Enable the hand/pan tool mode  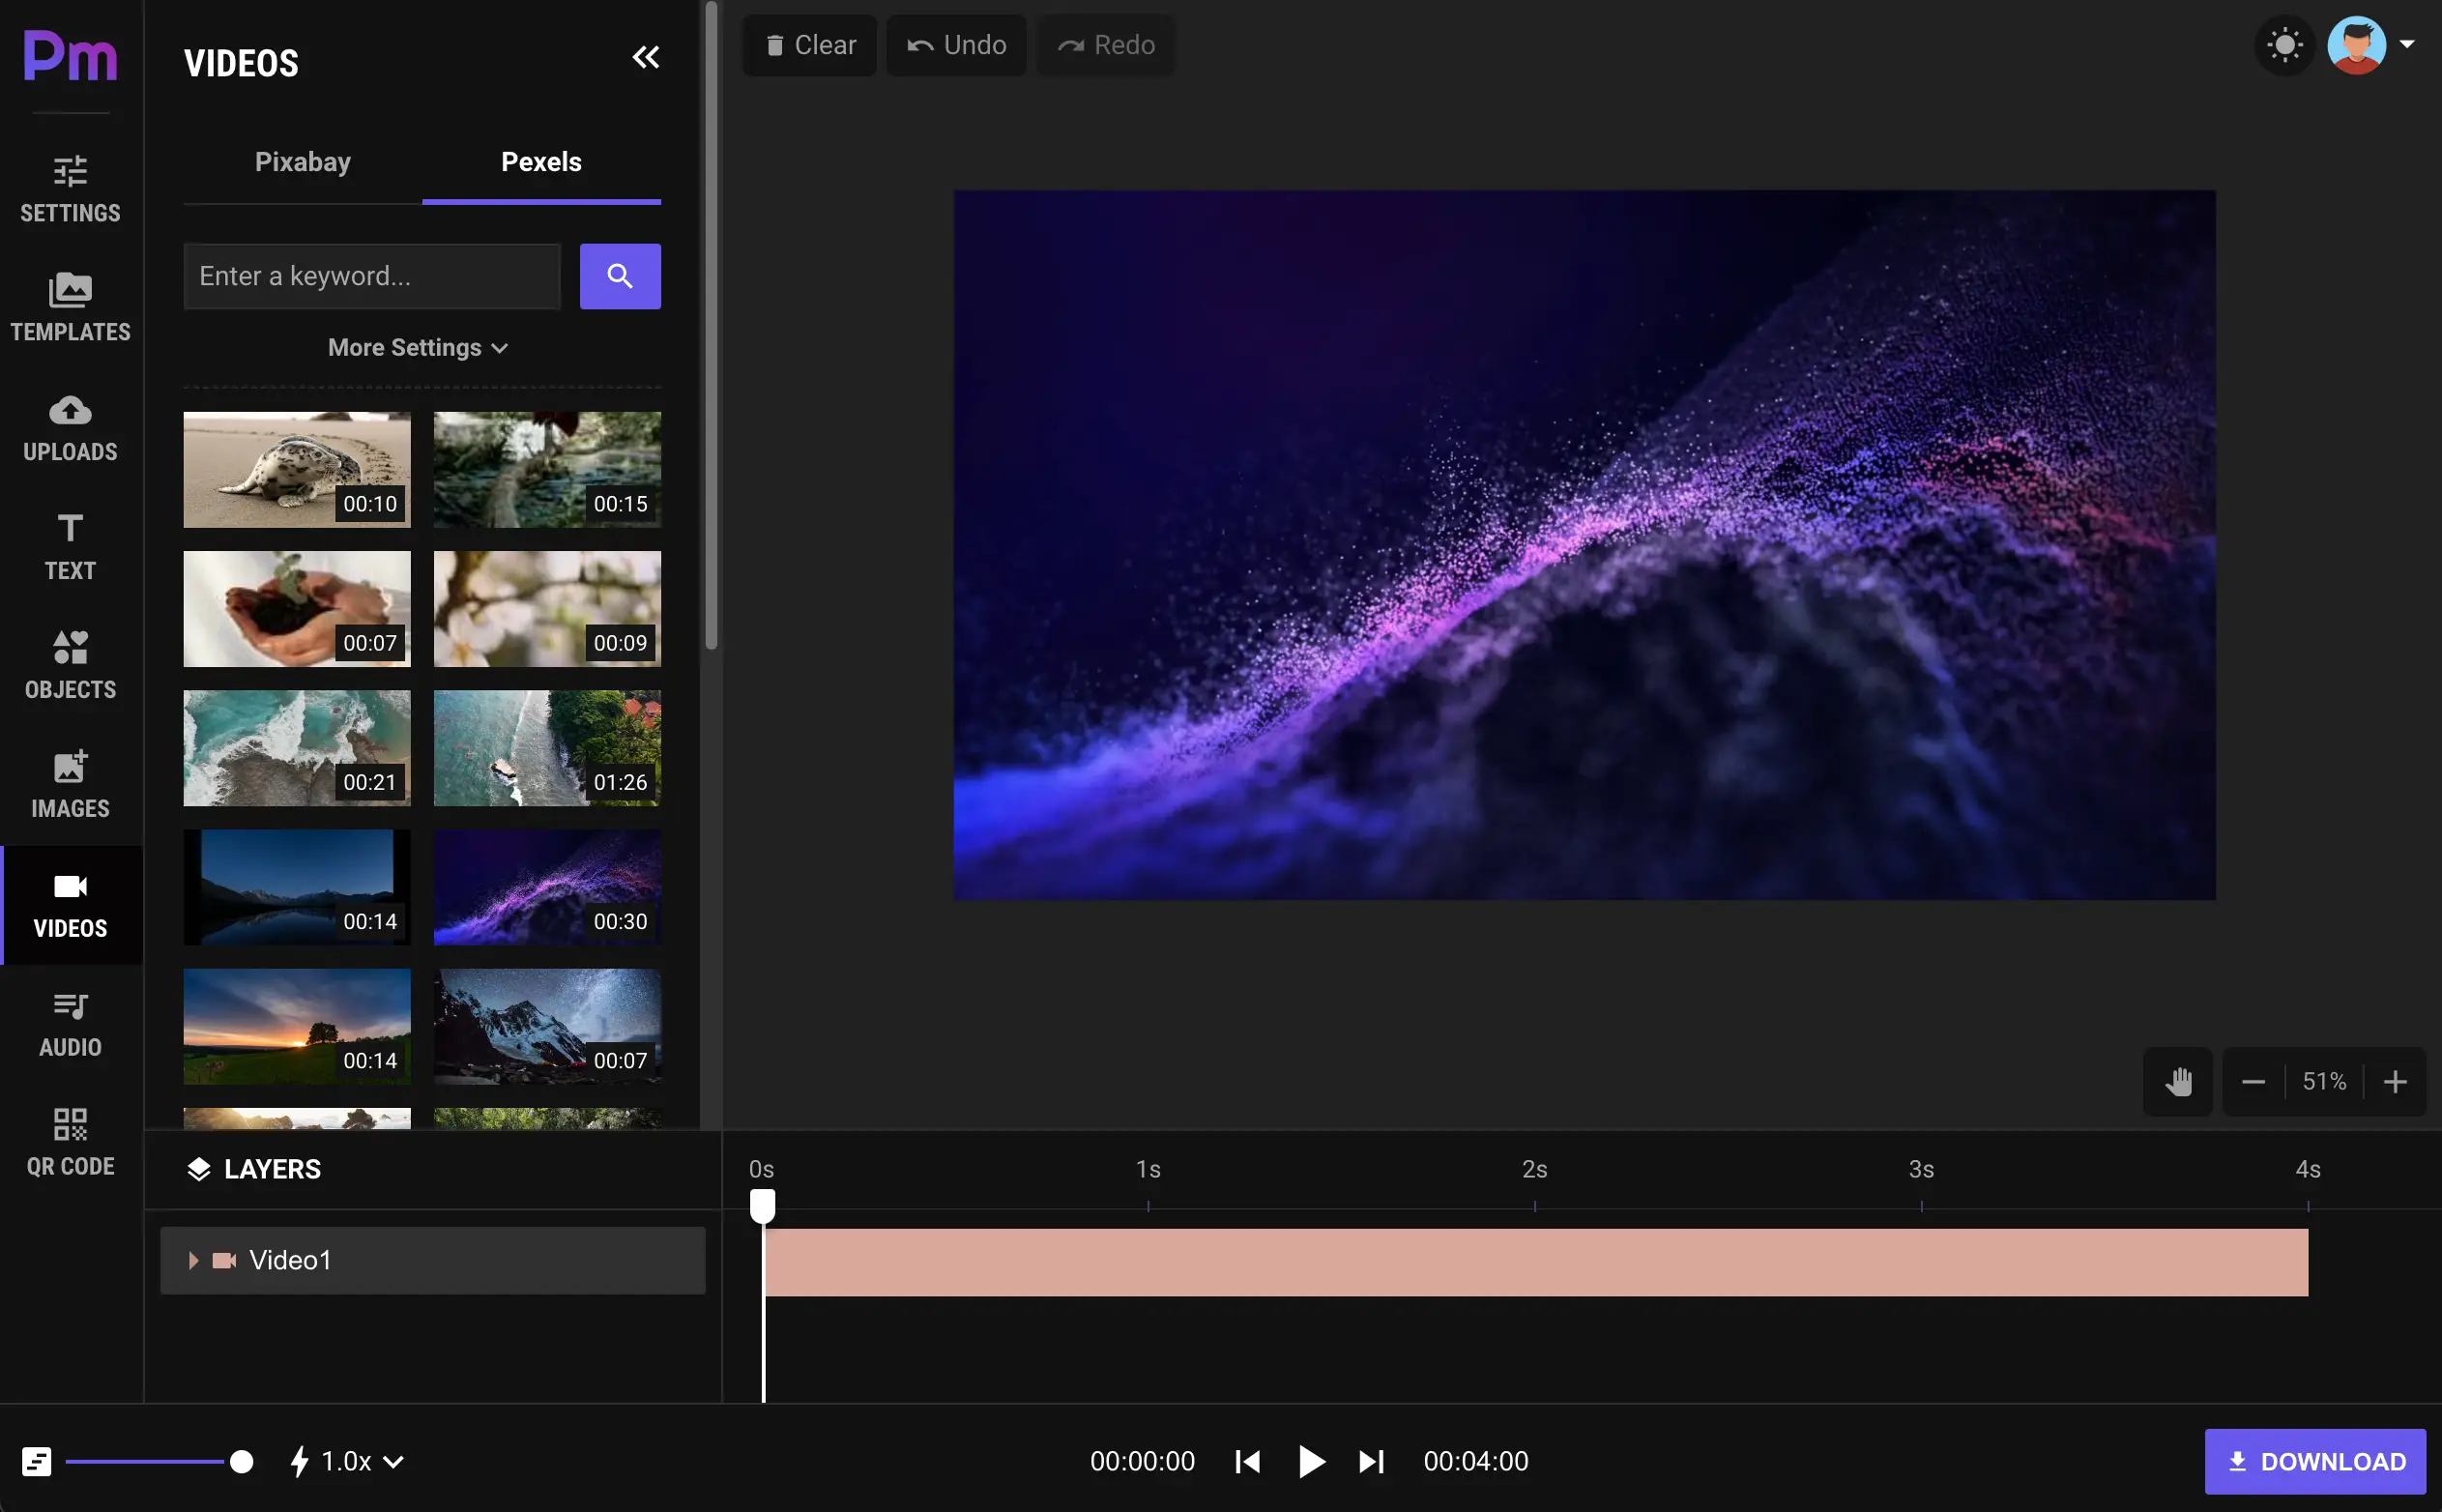pyautogui.click(x=2177, y=1081)
